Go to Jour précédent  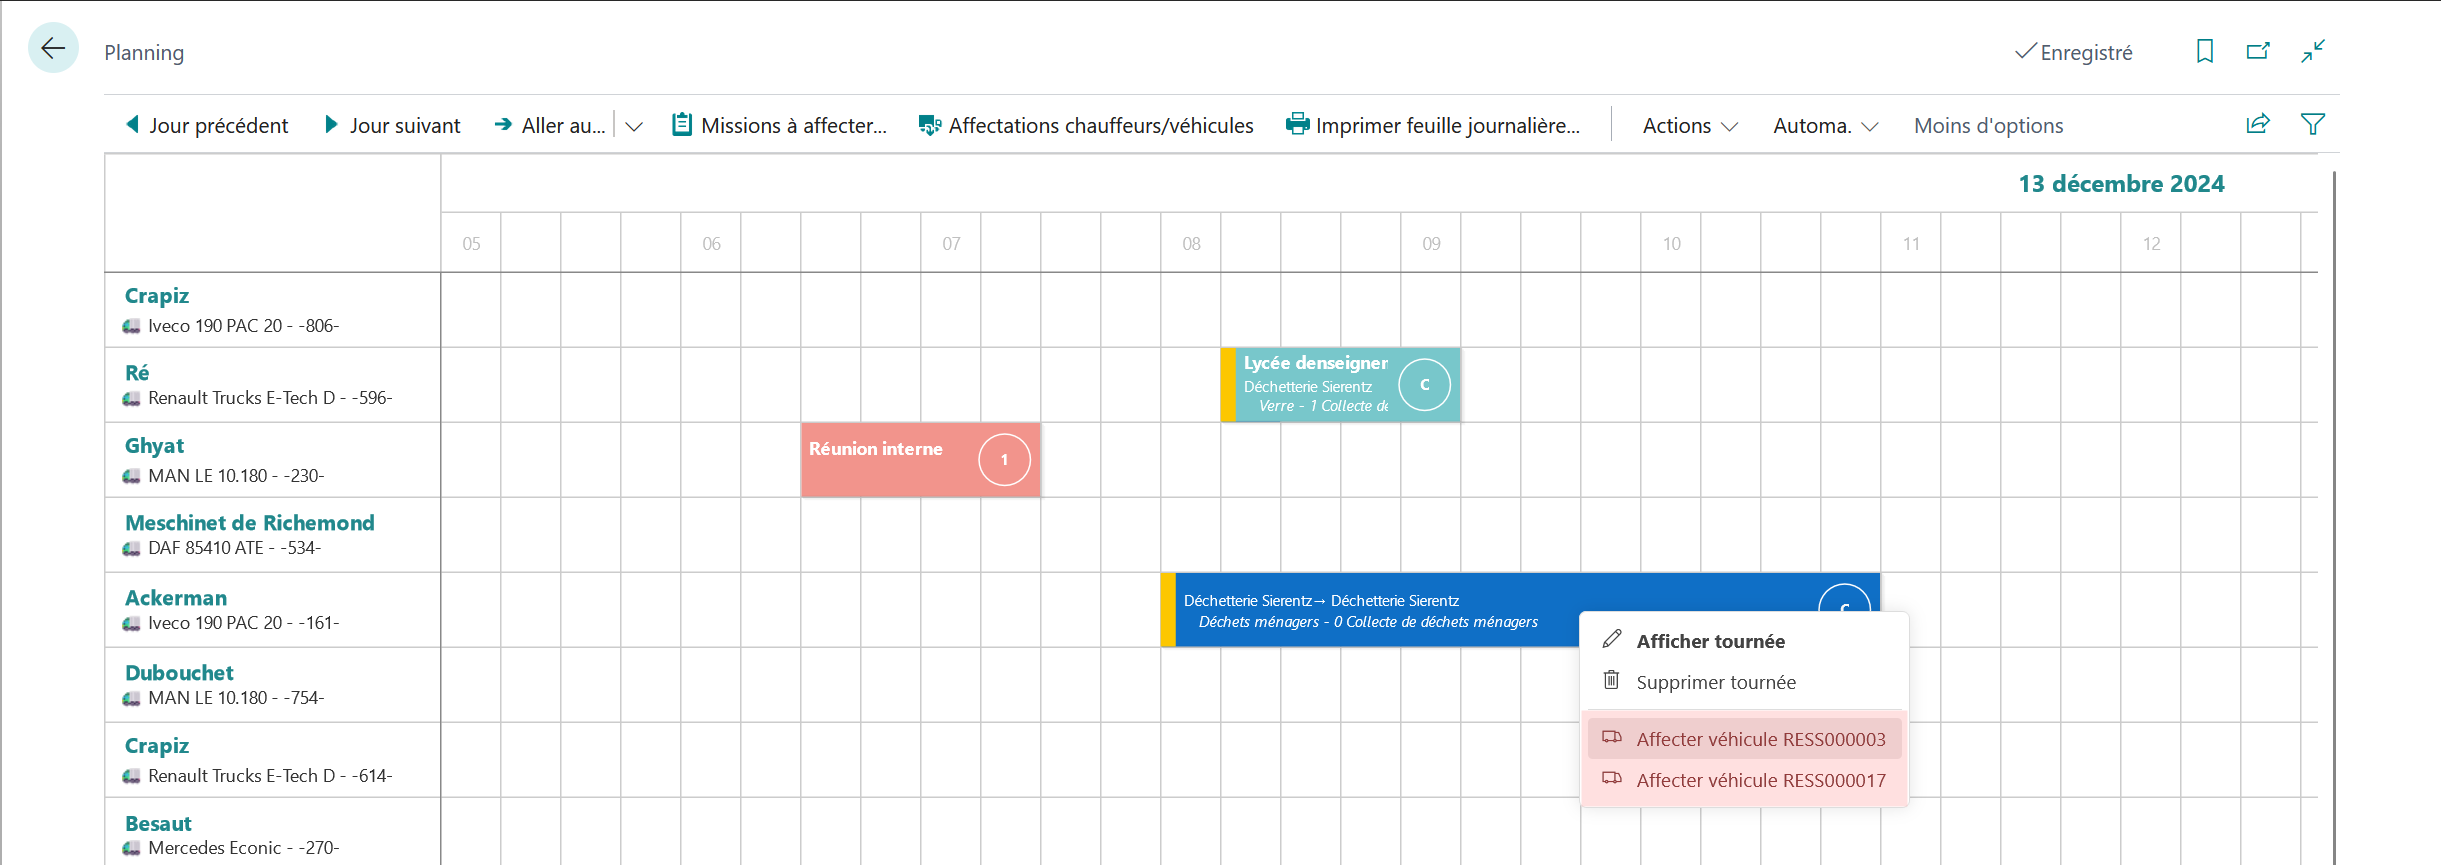tap(207, 125)
